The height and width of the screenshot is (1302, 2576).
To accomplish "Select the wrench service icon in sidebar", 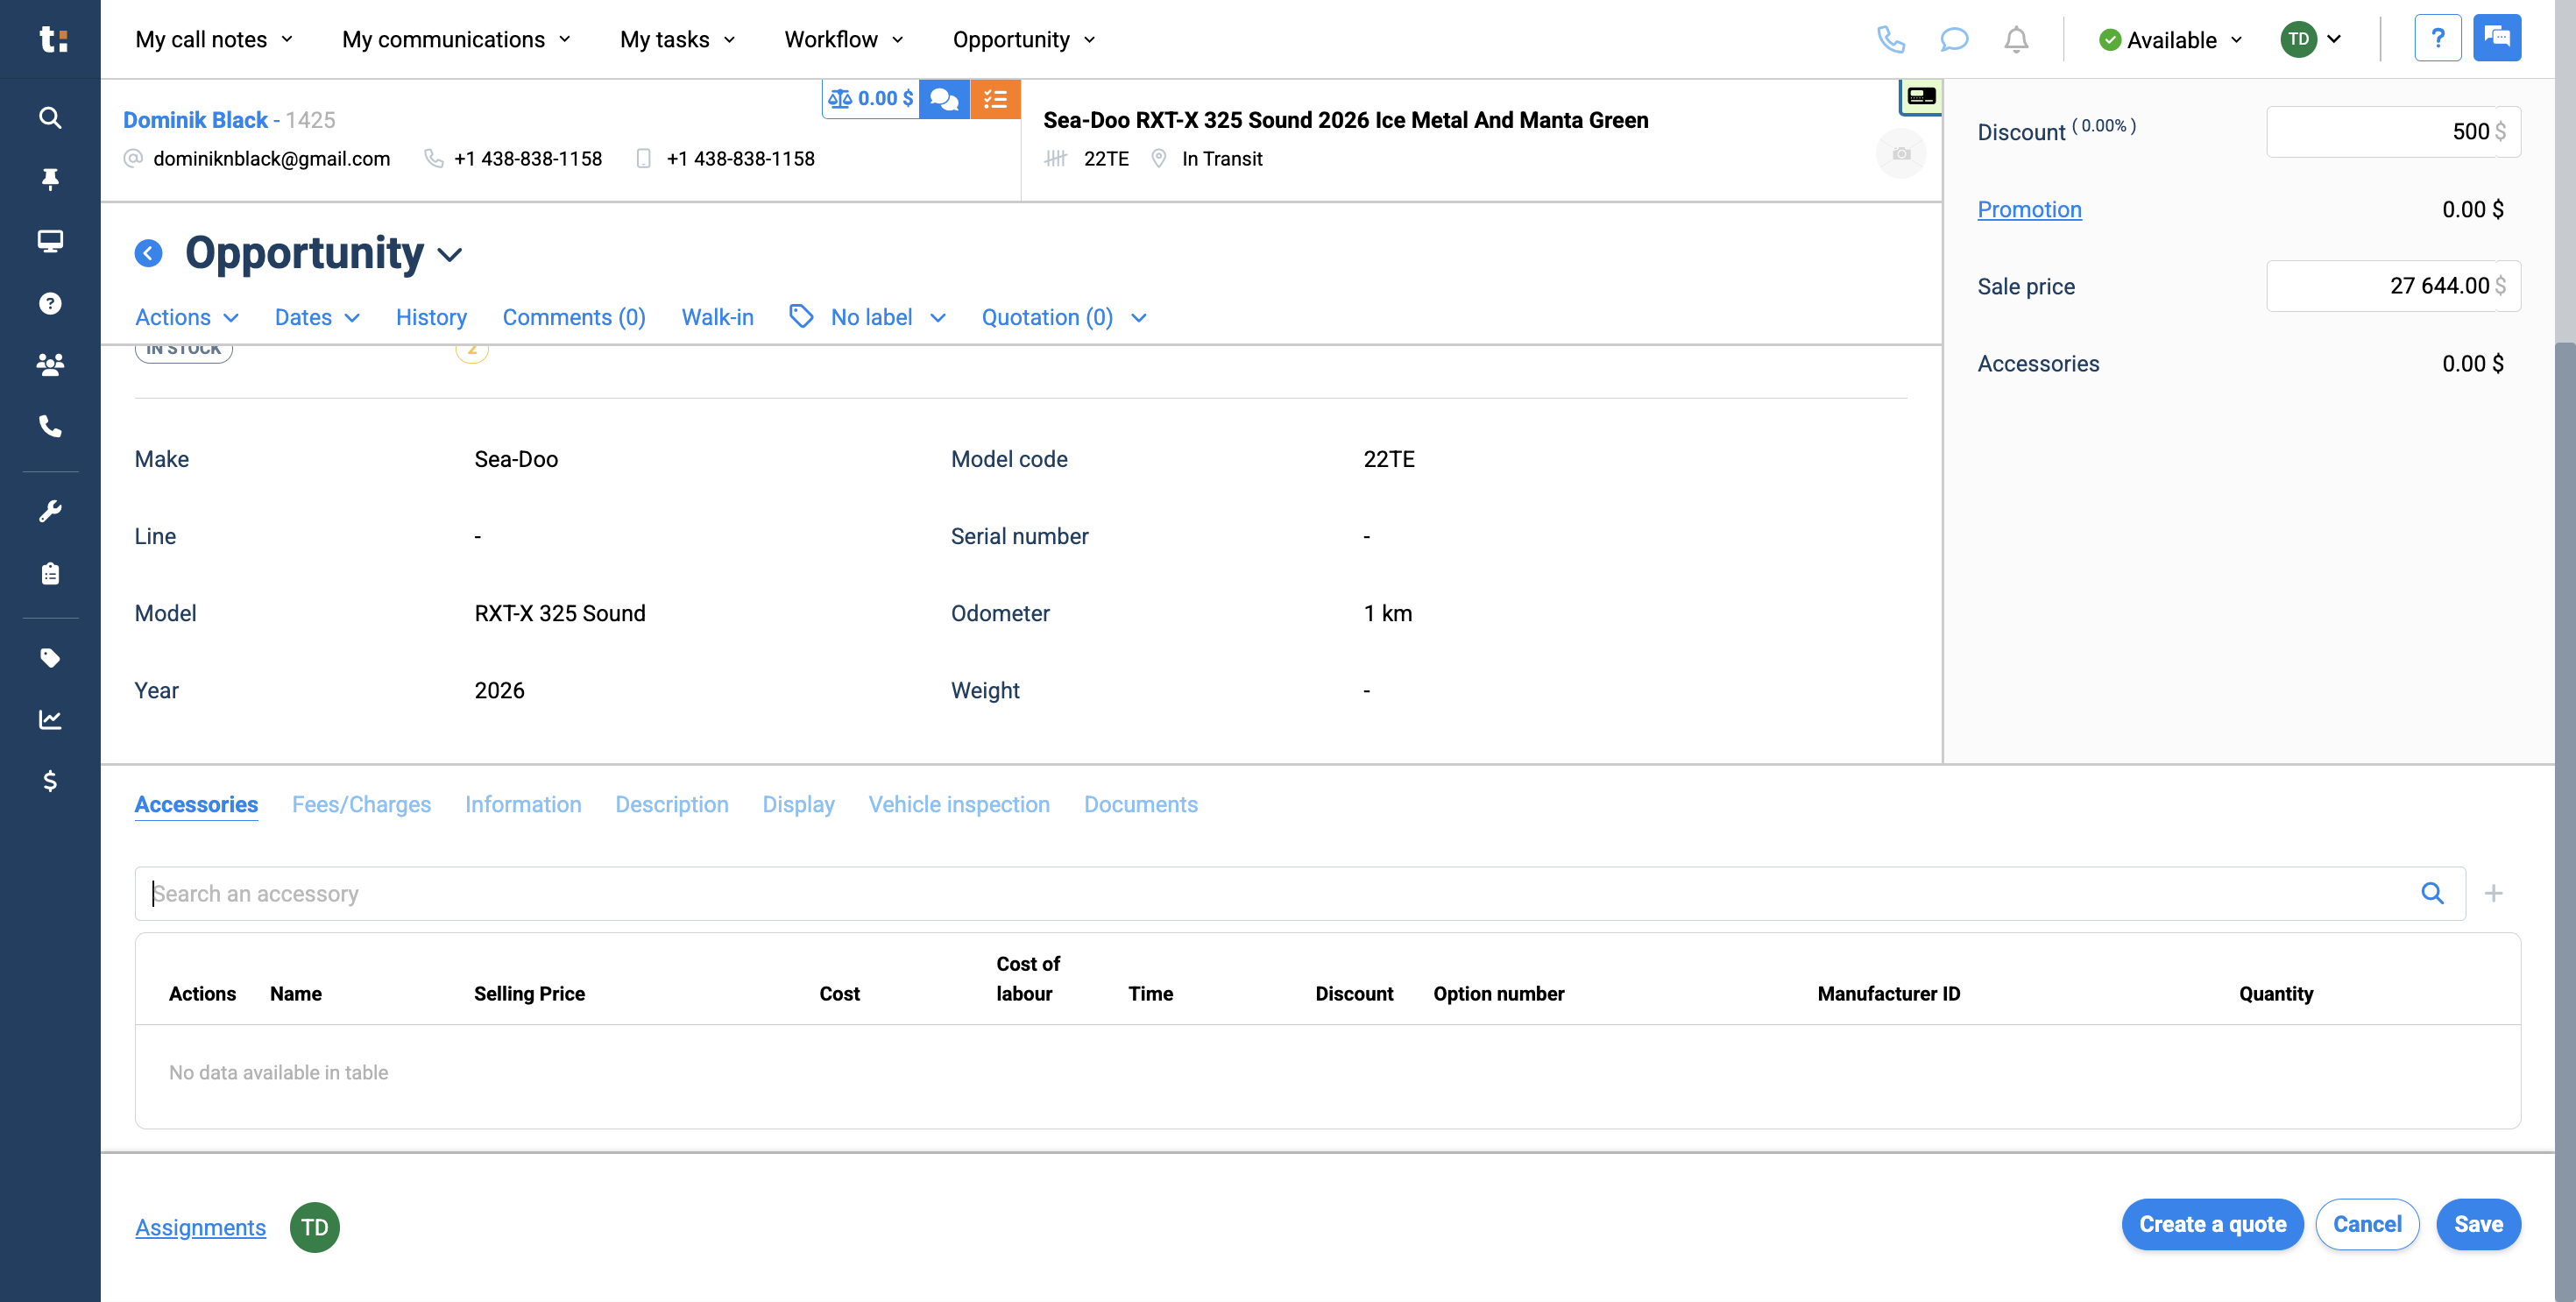I will 50,511.
